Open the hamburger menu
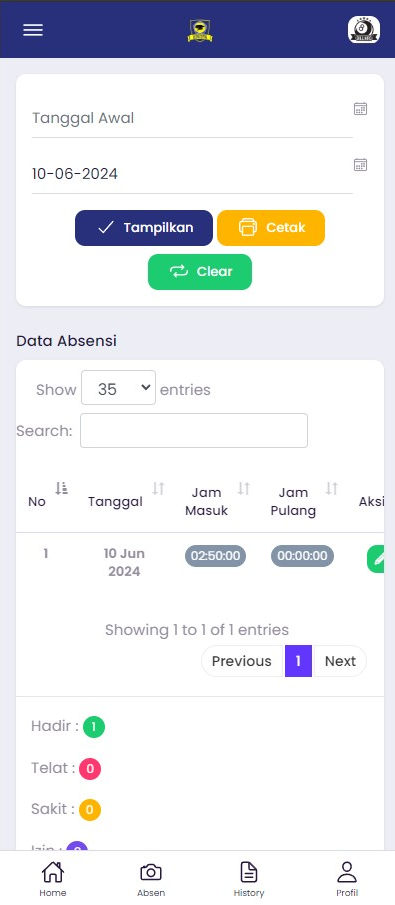395x905 pixels. [33, 30]
